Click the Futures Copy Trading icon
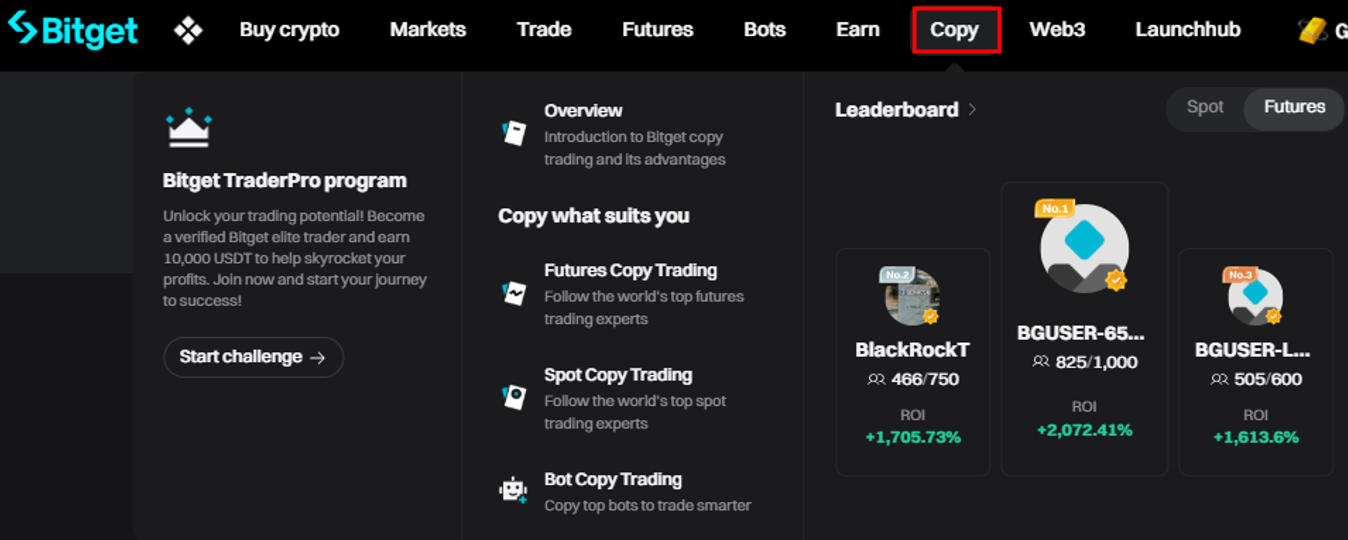The height and width of the screenshot is (540, 1348). click(x=514, y=293)
